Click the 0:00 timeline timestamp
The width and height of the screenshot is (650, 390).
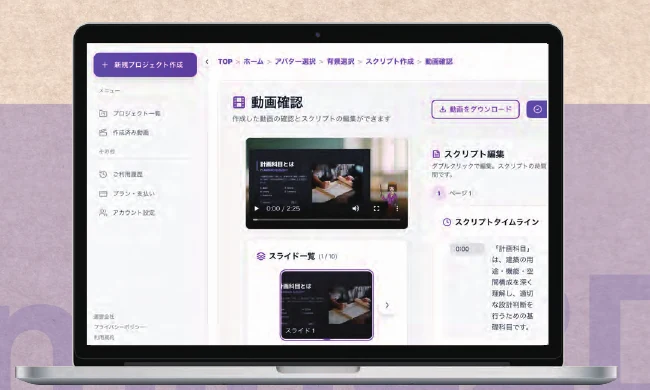click(x=467, y=249)
